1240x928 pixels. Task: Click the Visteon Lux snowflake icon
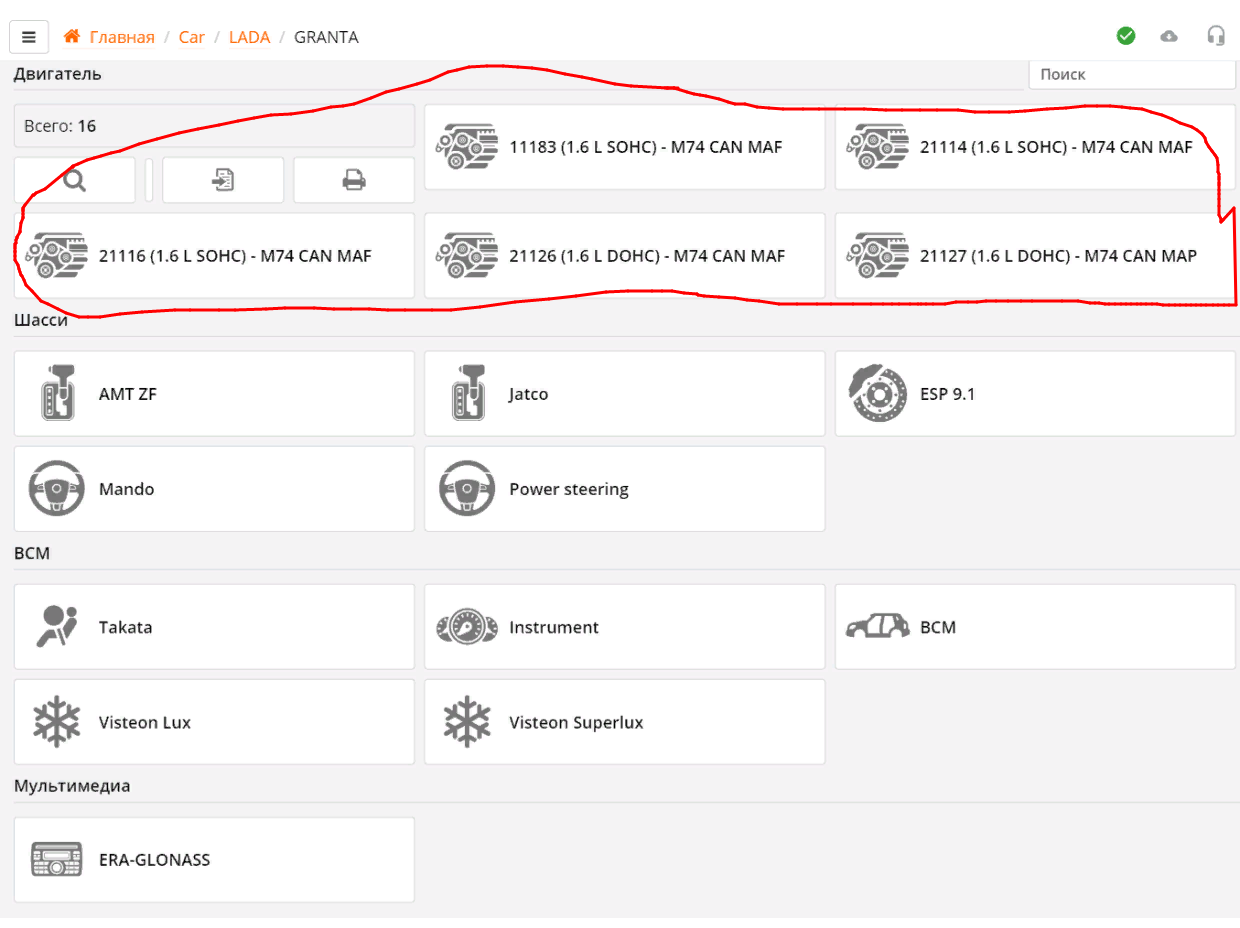click(x=56, y=722)
